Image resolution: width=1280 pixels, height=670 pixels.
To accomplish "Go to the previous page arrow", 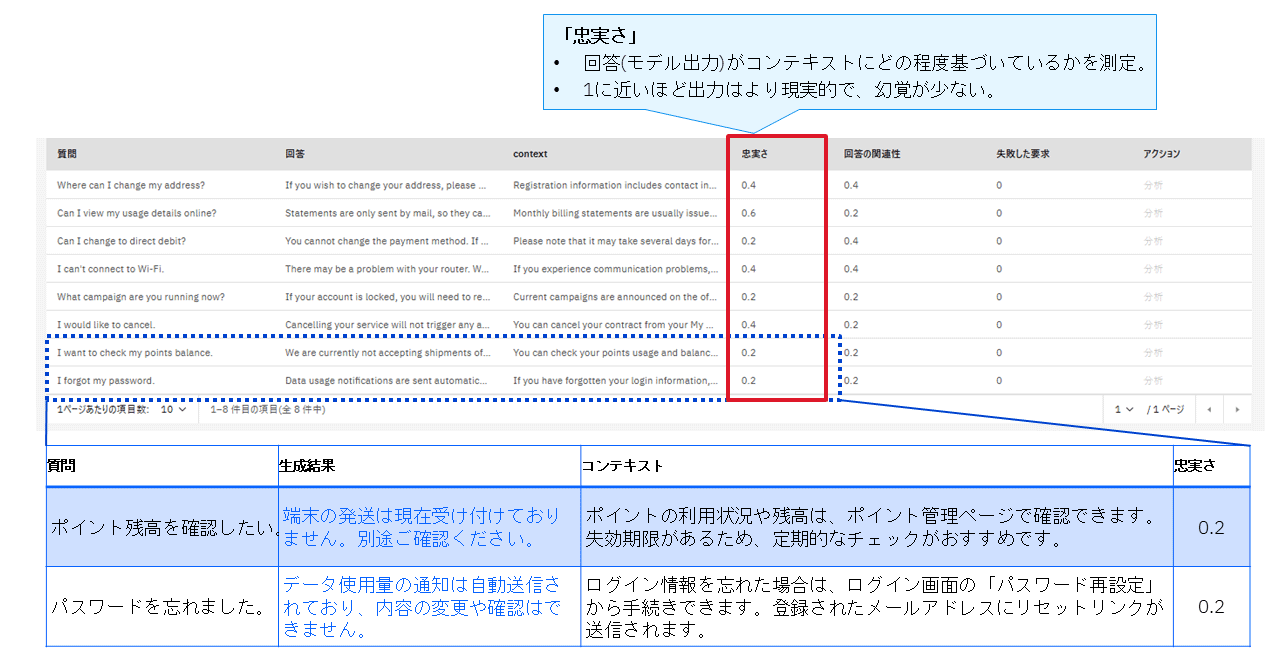I will (x=1210, y=410).
